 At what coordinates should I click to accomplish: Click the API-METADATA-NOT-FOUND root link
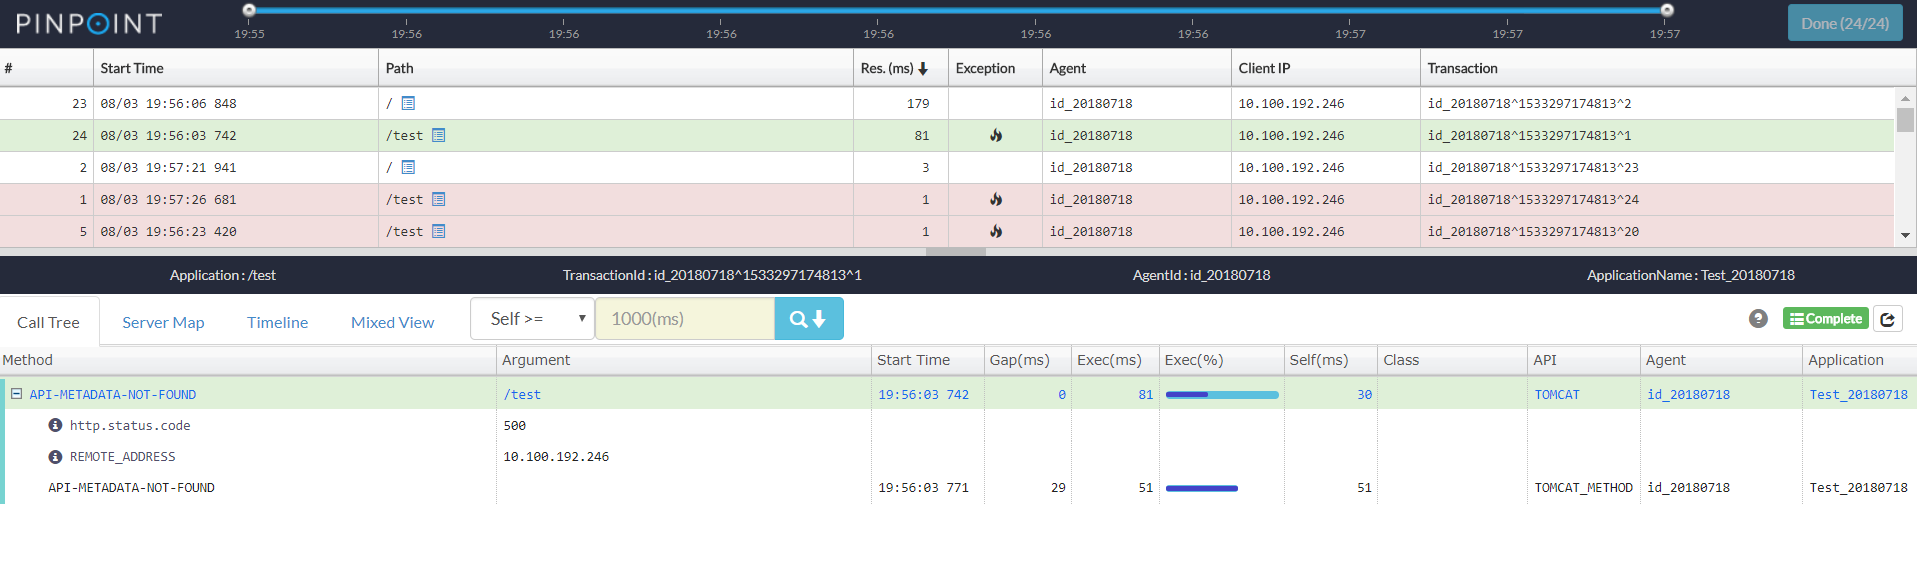113,394
